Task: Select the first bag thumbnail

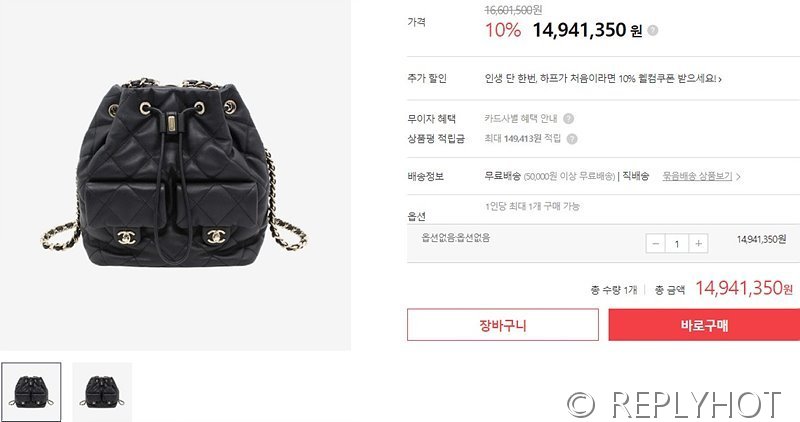Action: (x=31, y=392)
